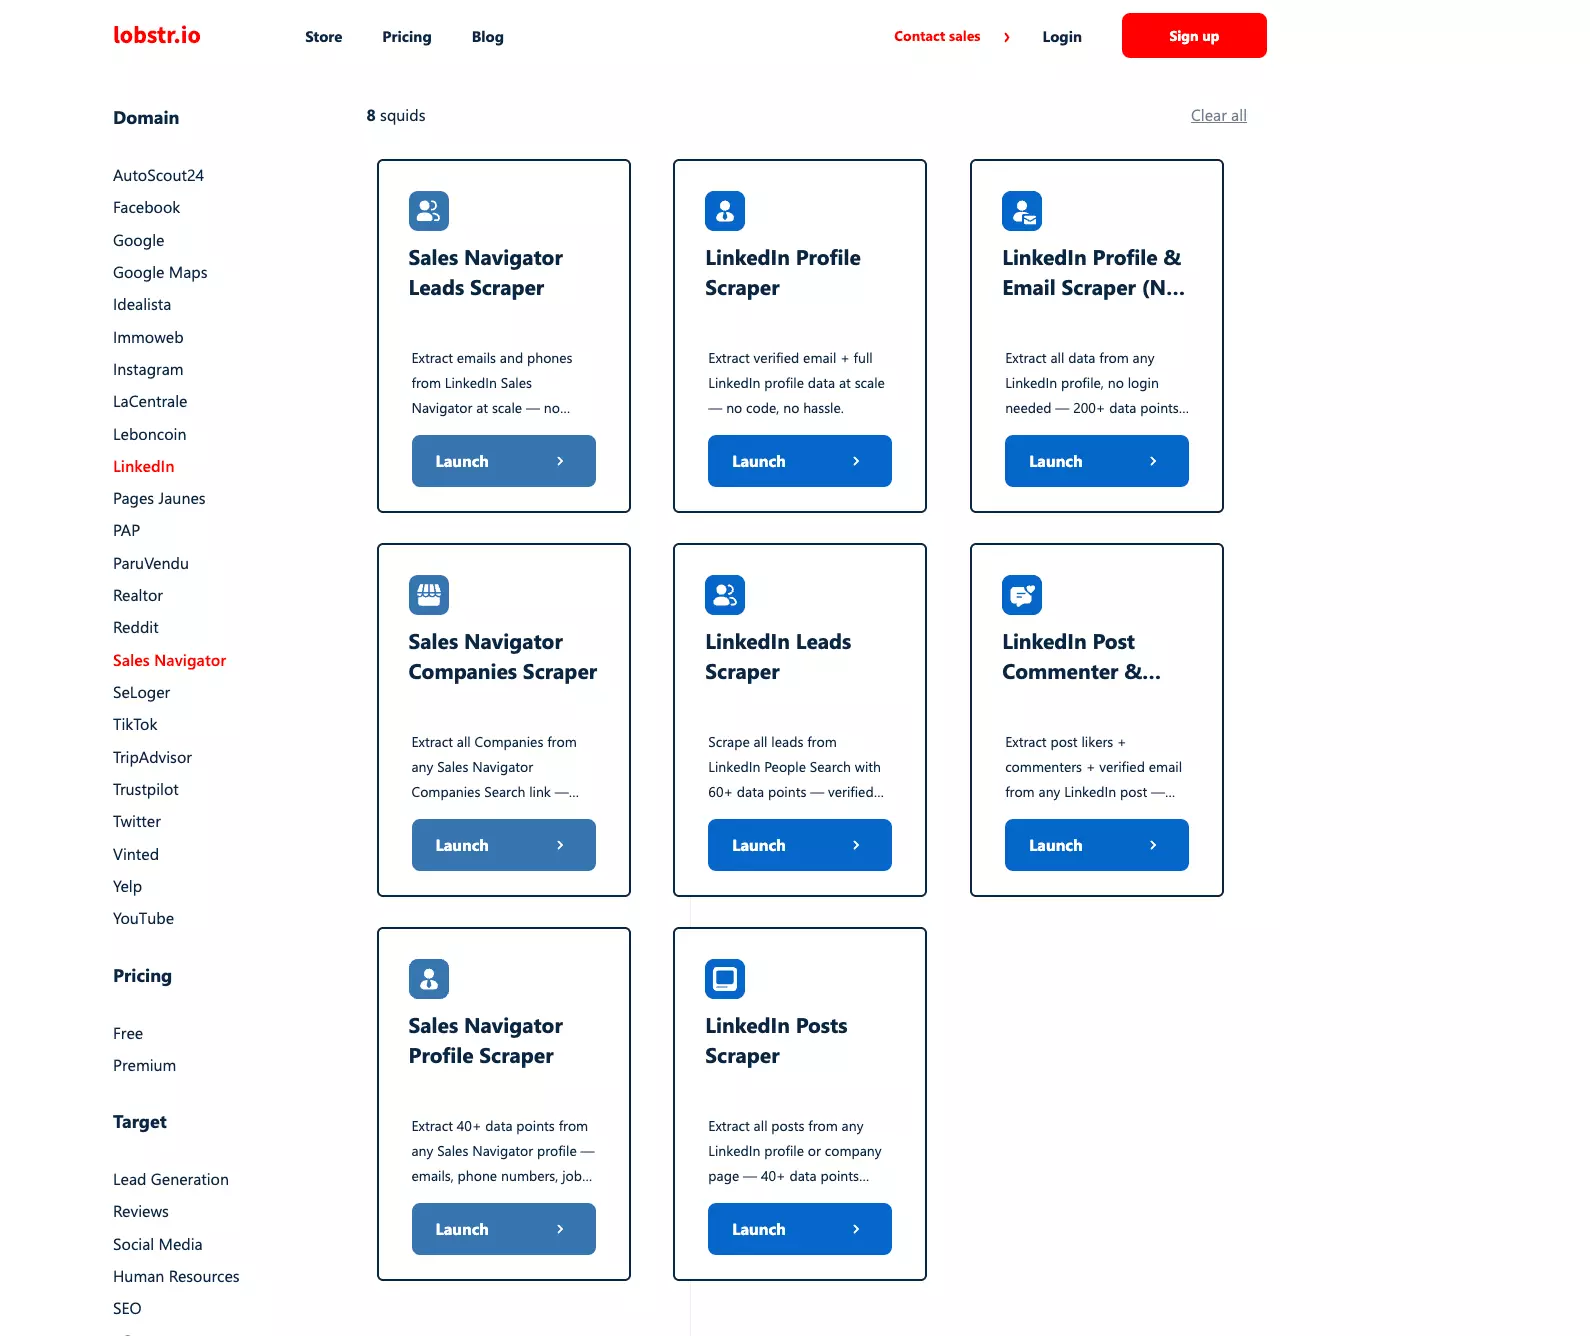Select the Google domain filter
1590x1336 pixels.
coord(138,241)
